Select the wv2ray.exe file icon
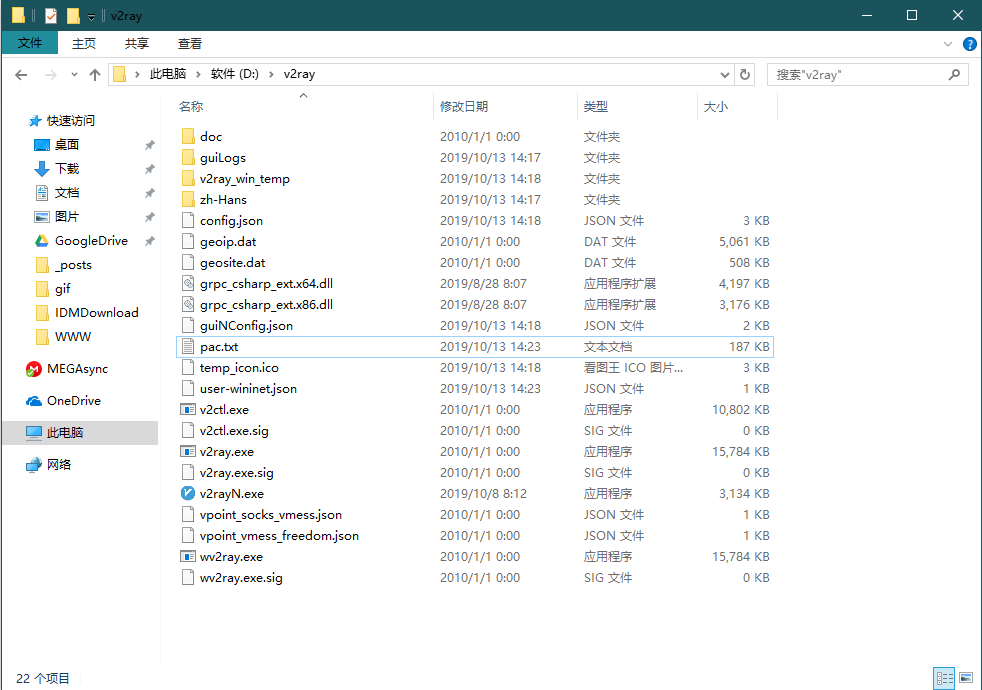The image size is (982, 690). click(187, 557)
